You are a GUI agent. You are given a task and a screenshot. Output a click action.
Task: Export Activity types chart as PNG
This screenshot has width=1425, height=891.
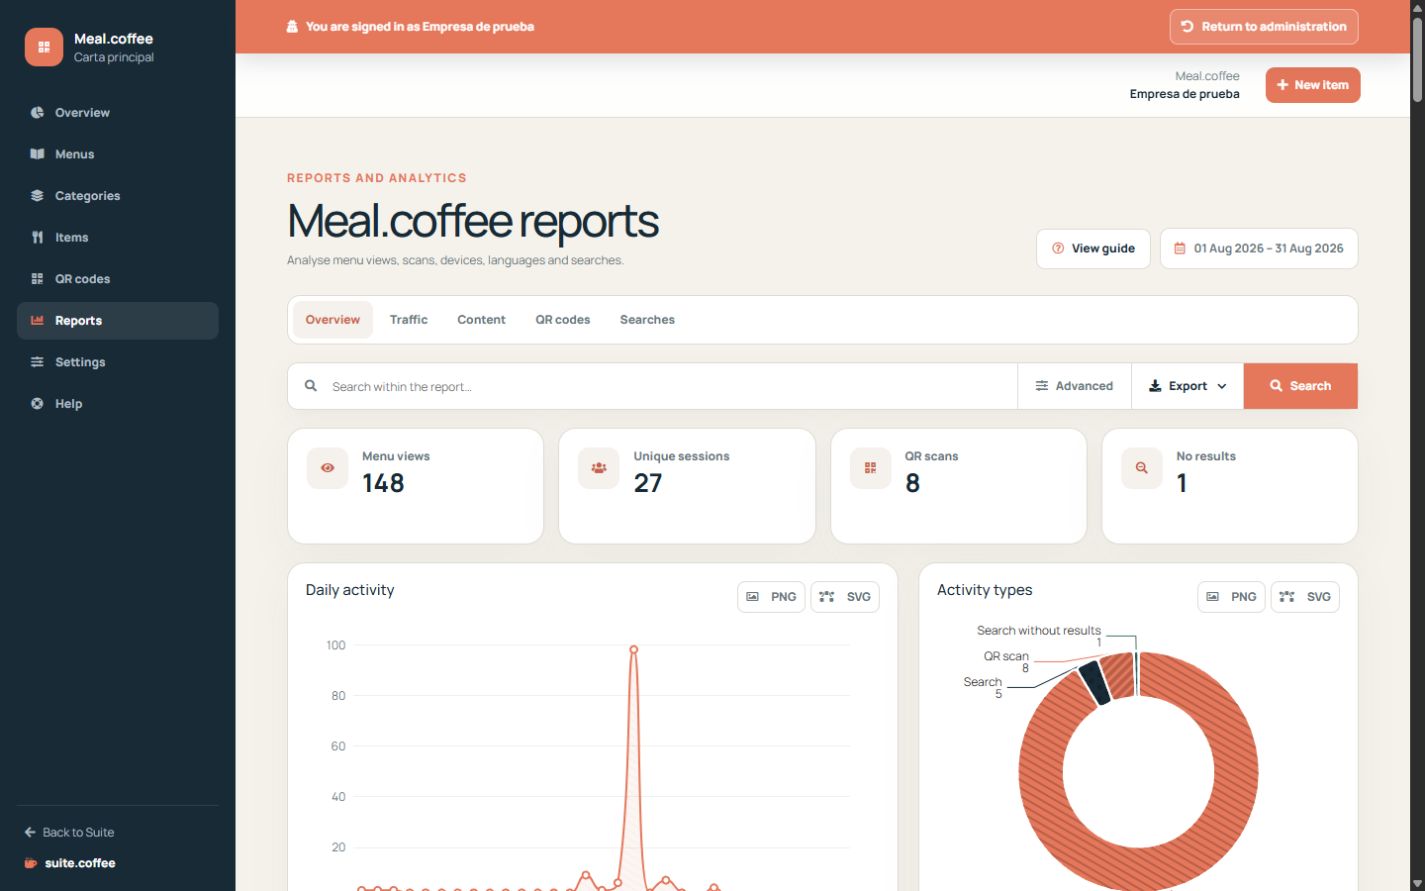1231,597
